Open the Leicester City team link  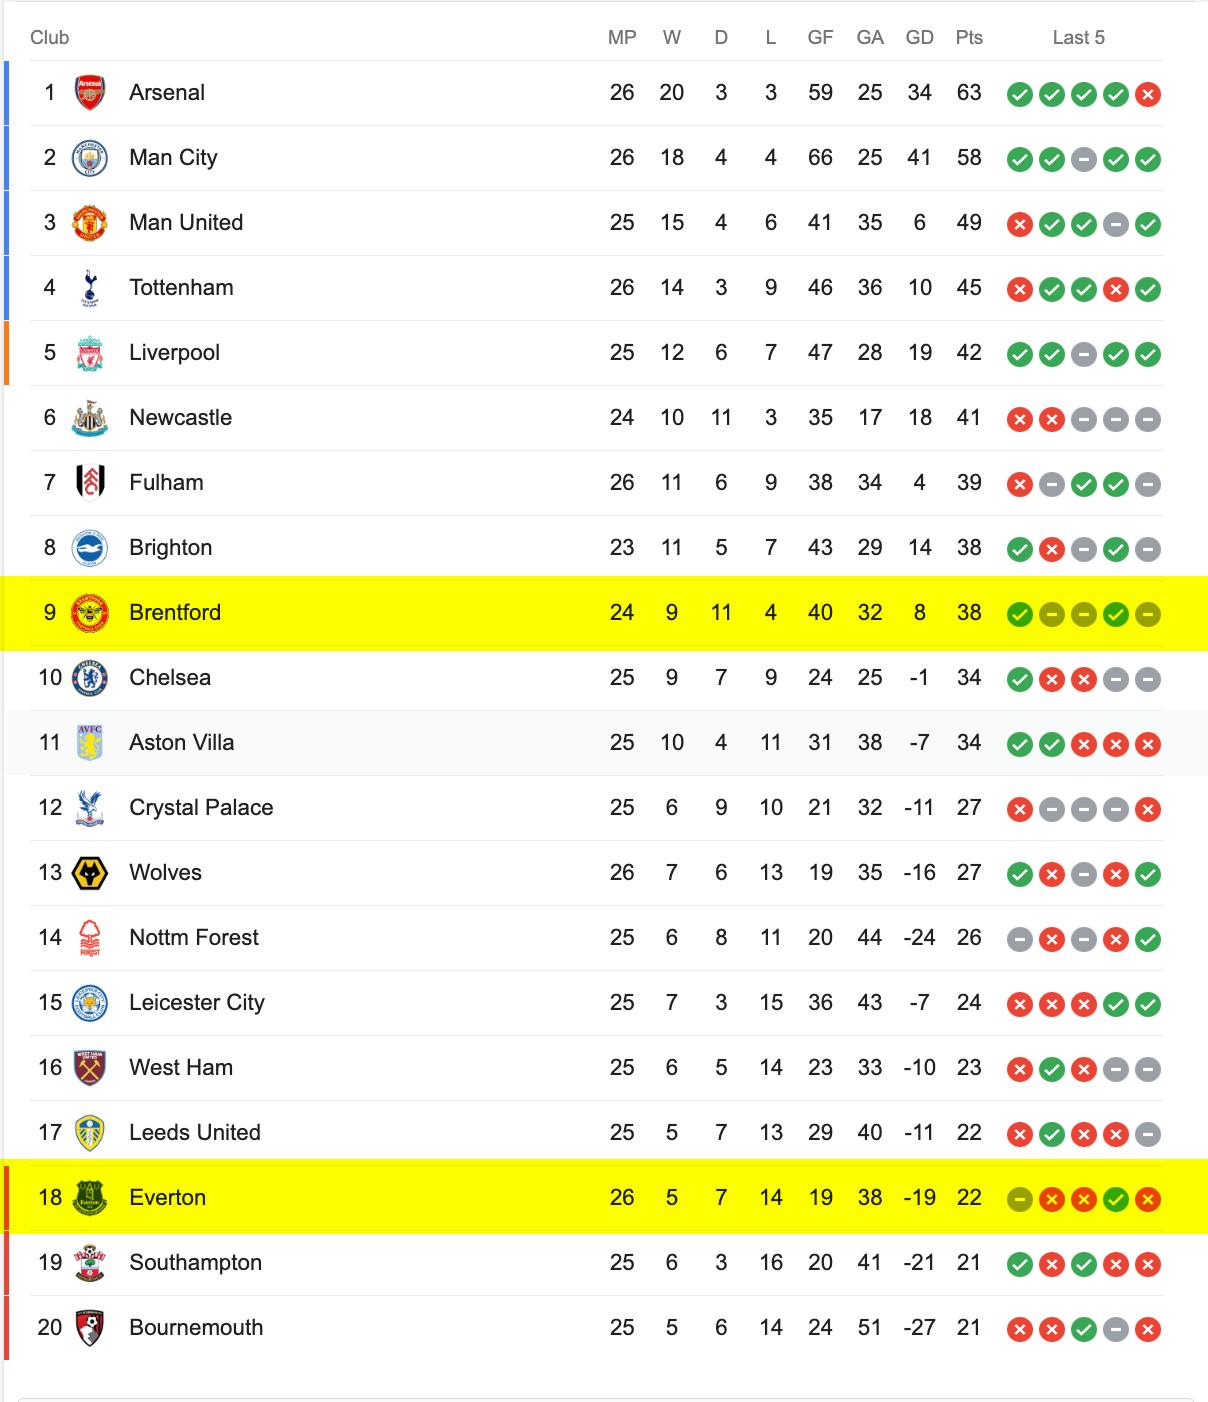tap(197, 1003)
